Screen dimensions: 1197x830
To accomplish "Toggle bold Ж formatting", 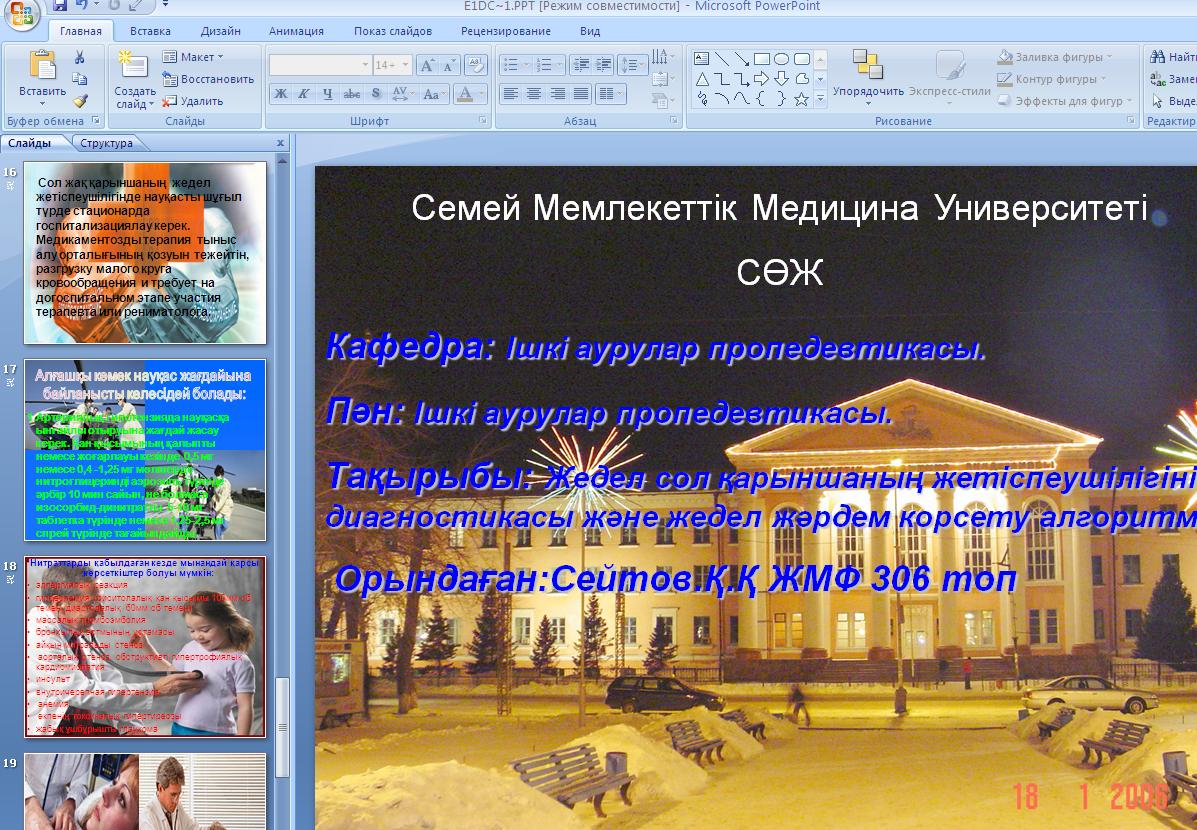I will click(281, 94).
